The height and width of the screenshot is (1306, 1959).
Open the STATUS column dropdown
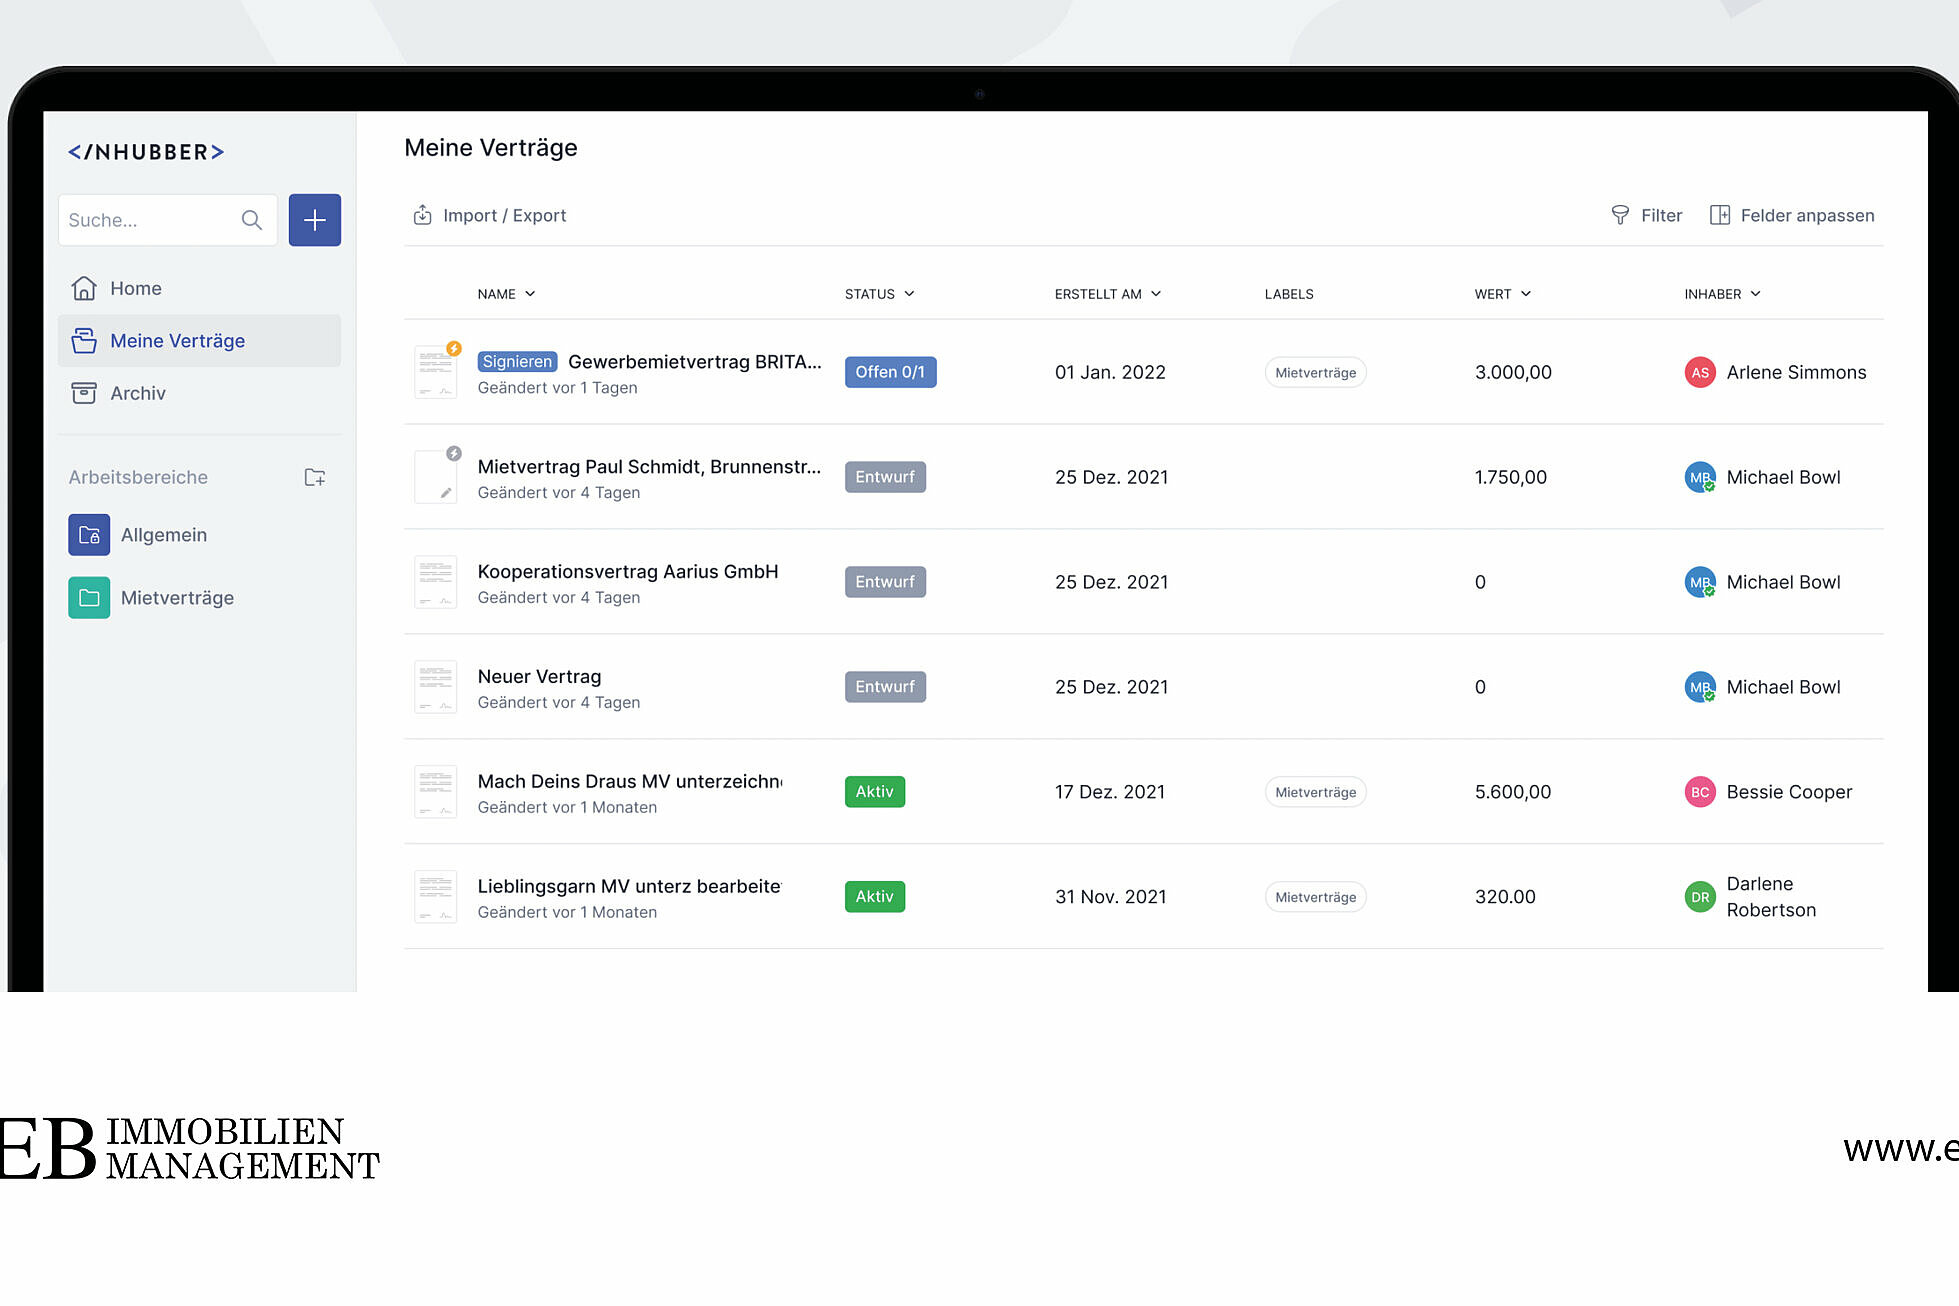click(x=880, y=294)
